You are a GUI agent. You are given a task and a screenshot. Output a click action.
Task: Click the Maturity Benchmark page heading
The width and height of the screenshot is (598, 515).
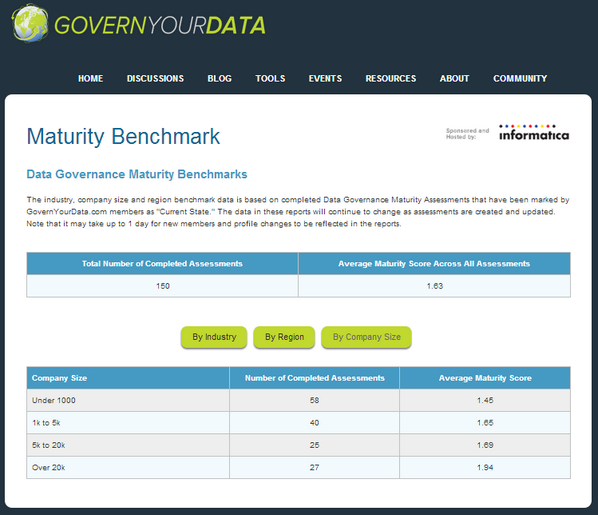click(124, 137)
